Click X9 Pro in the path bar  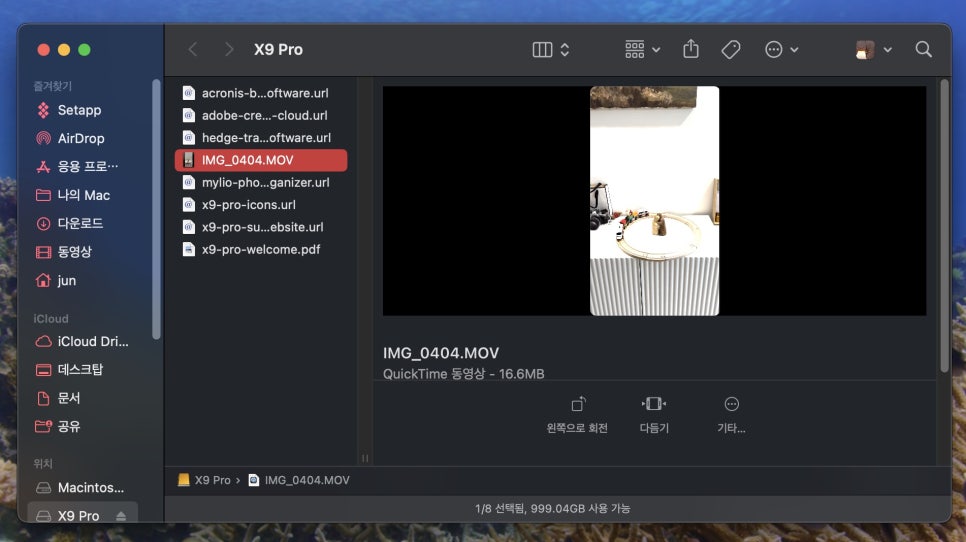[212, 480]
